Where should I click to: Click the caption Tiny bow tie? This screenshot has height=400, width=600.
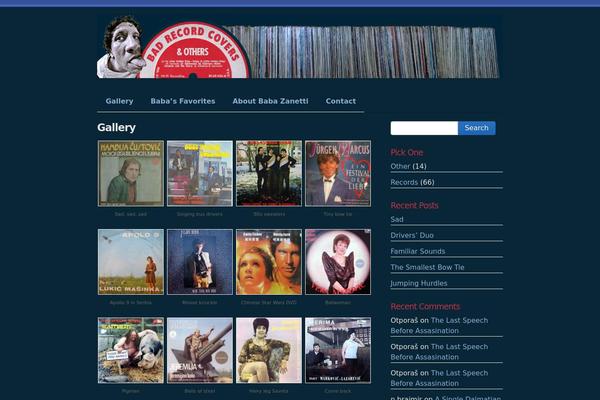point(338,214)
